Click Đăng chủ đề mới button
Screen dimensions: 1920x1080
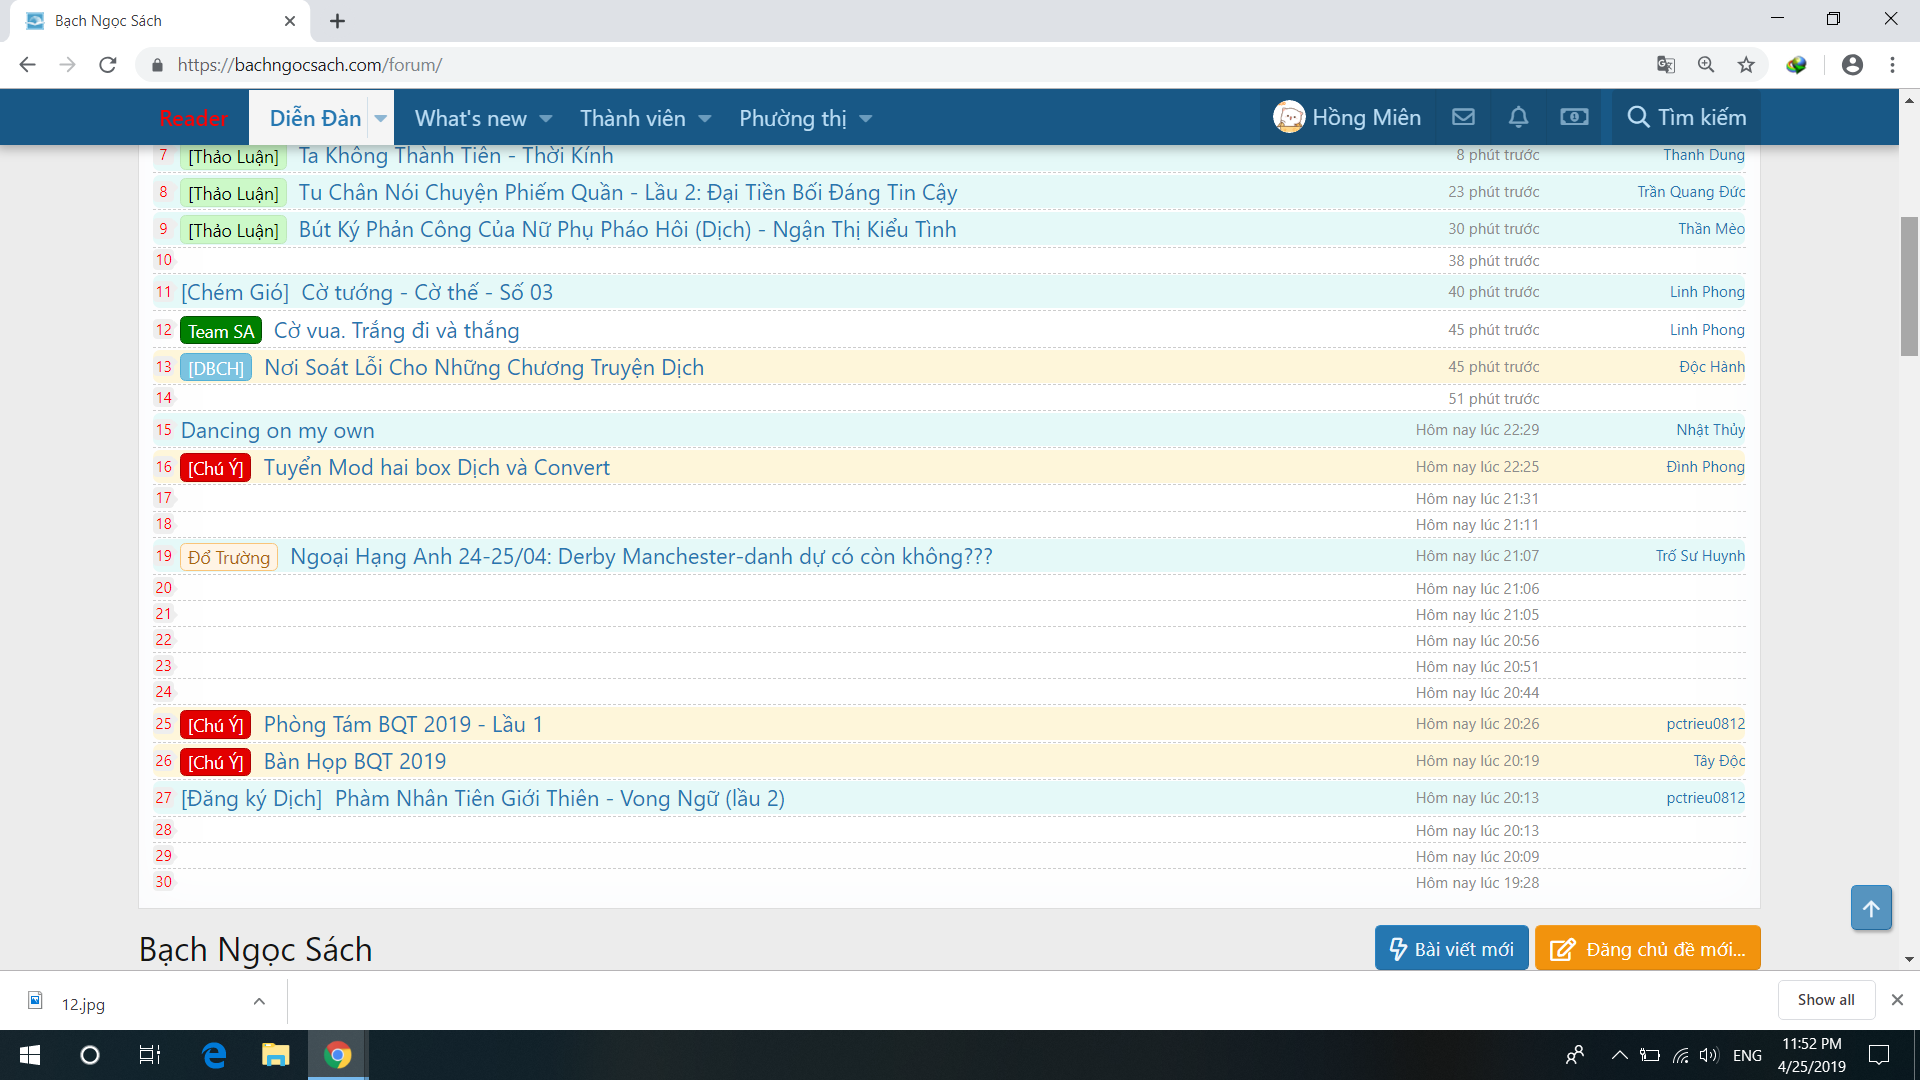pyautogui.click(x=1647, y=948)
